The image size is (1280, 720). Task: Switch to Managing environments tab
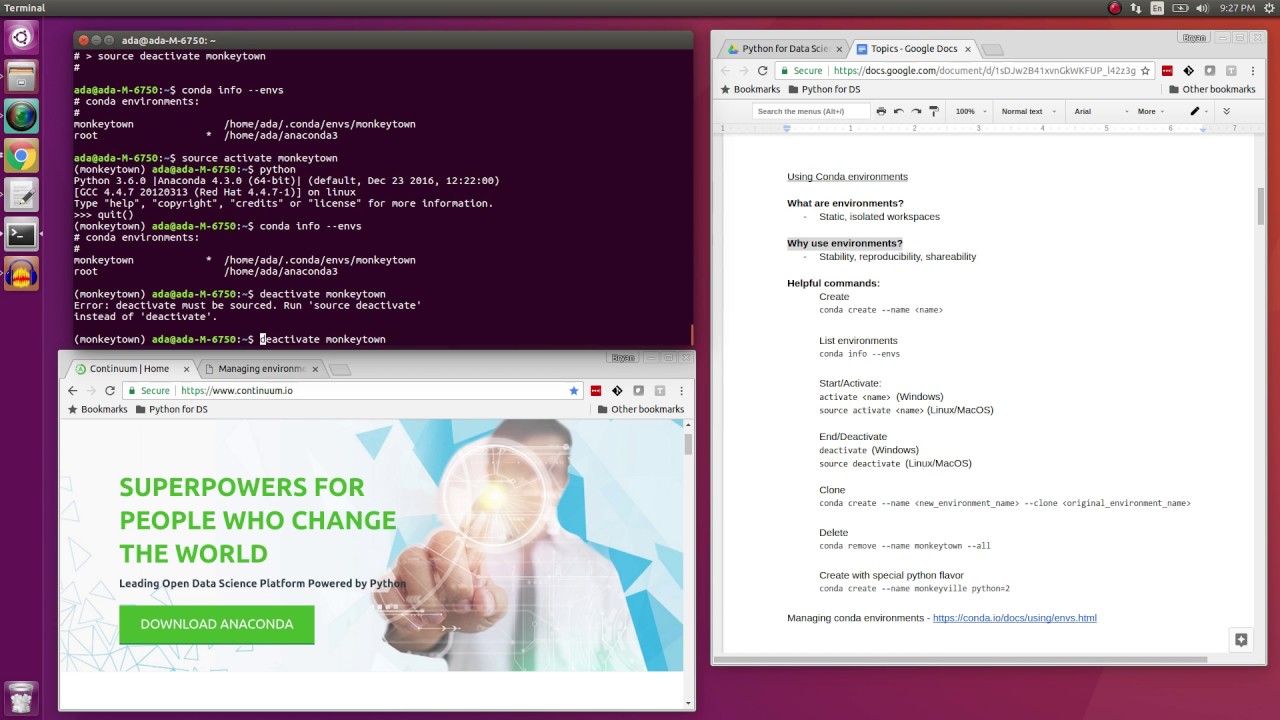pos(261,369)
